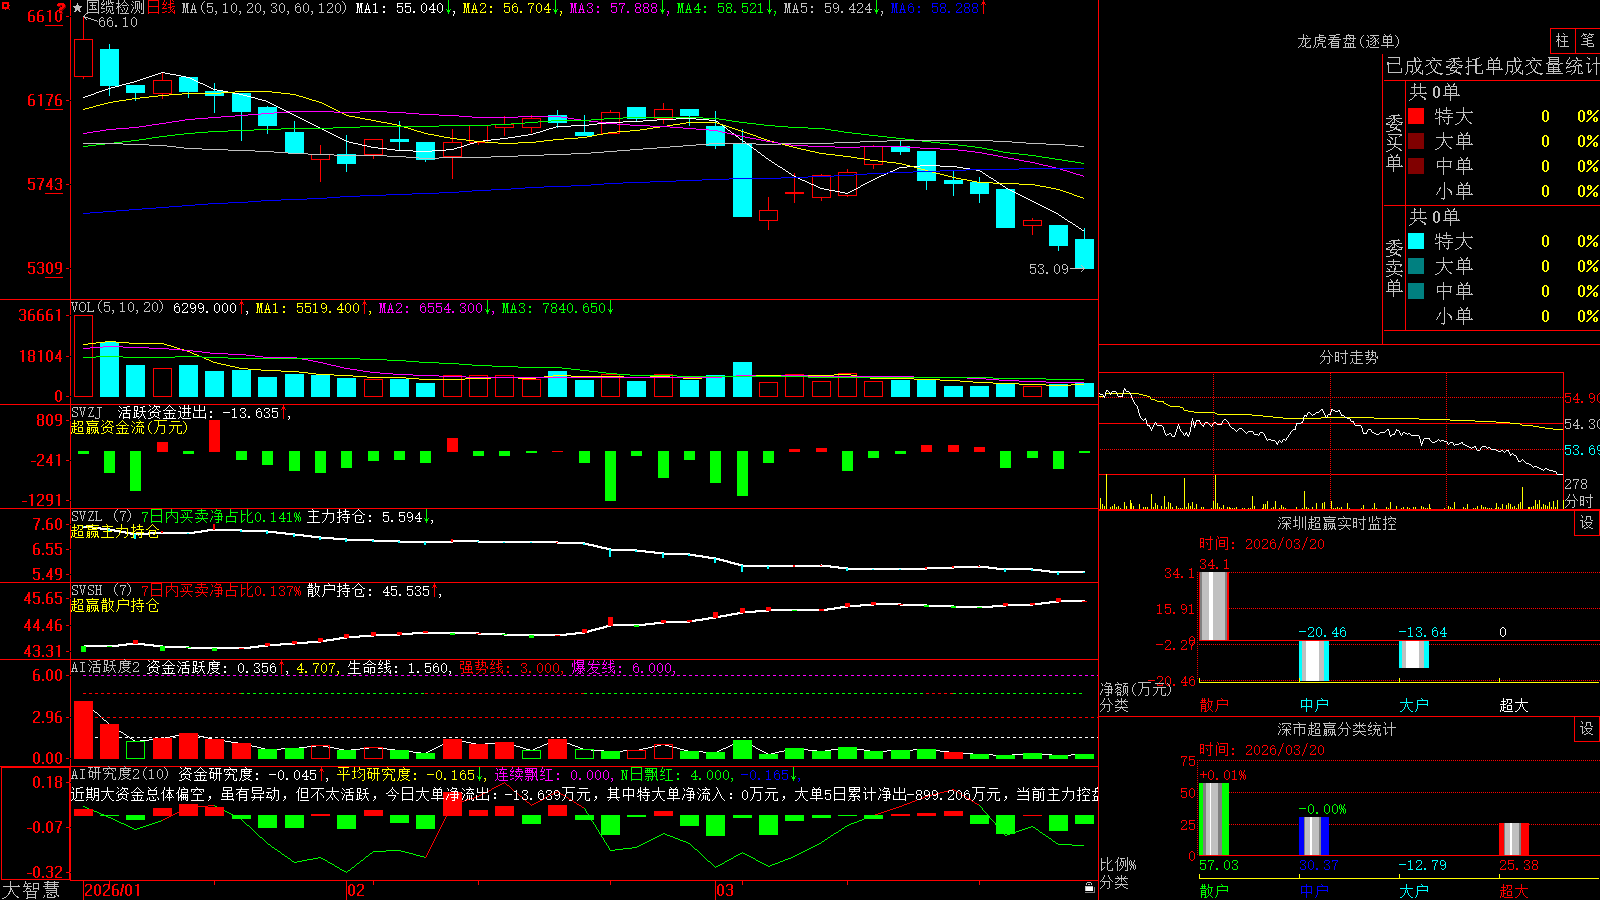This screenshot has height=900, width=1600.
Task: Select the SVSH (7) indicator label
Action: [x=101, y=591]
